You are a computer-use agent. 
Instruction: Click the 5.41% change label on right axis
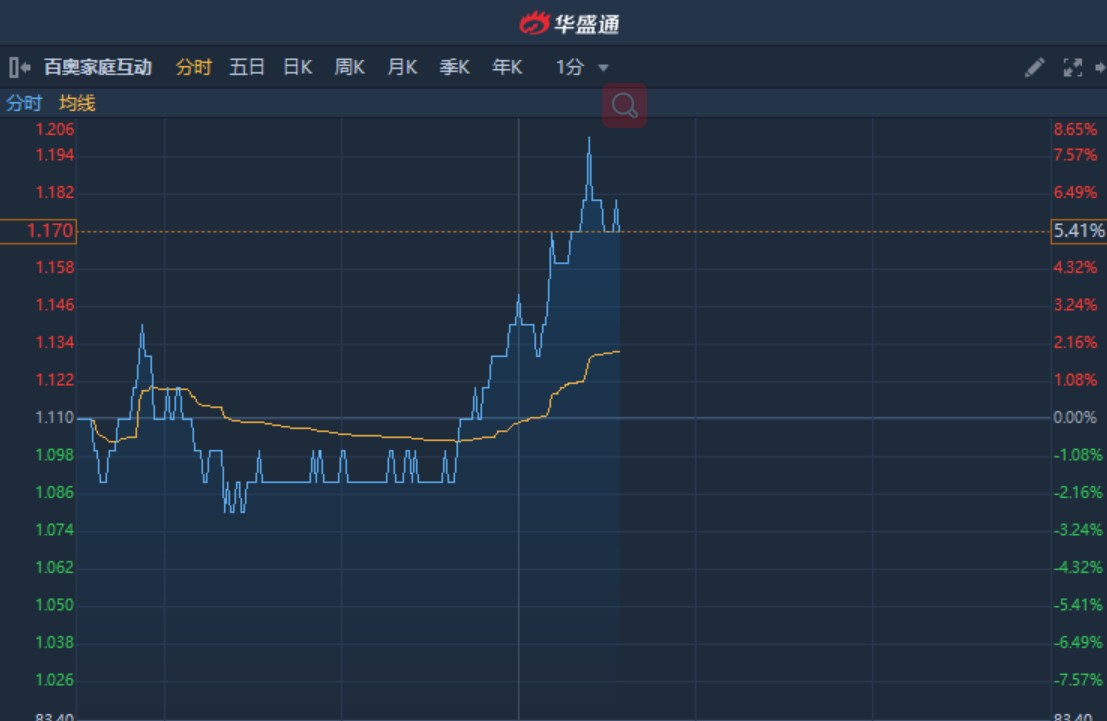1076,230
